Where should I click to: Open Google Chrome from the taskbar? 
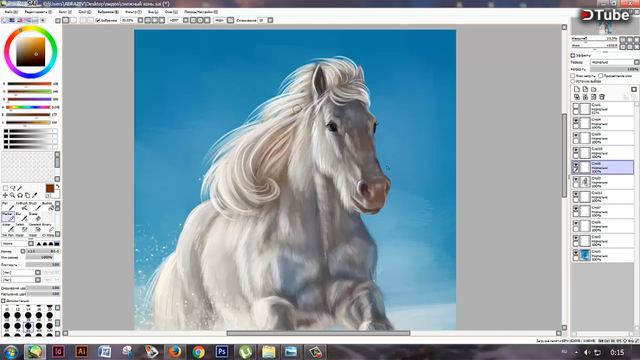tap(198, 351)
